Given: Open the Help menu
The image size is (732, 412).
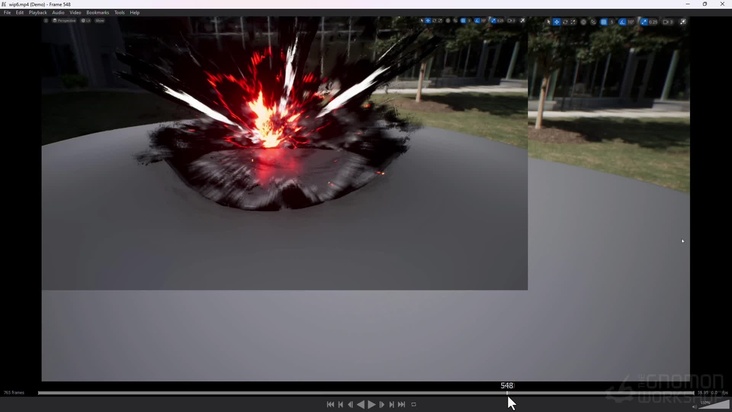Looking at the screenshot, I should [134, 13].
